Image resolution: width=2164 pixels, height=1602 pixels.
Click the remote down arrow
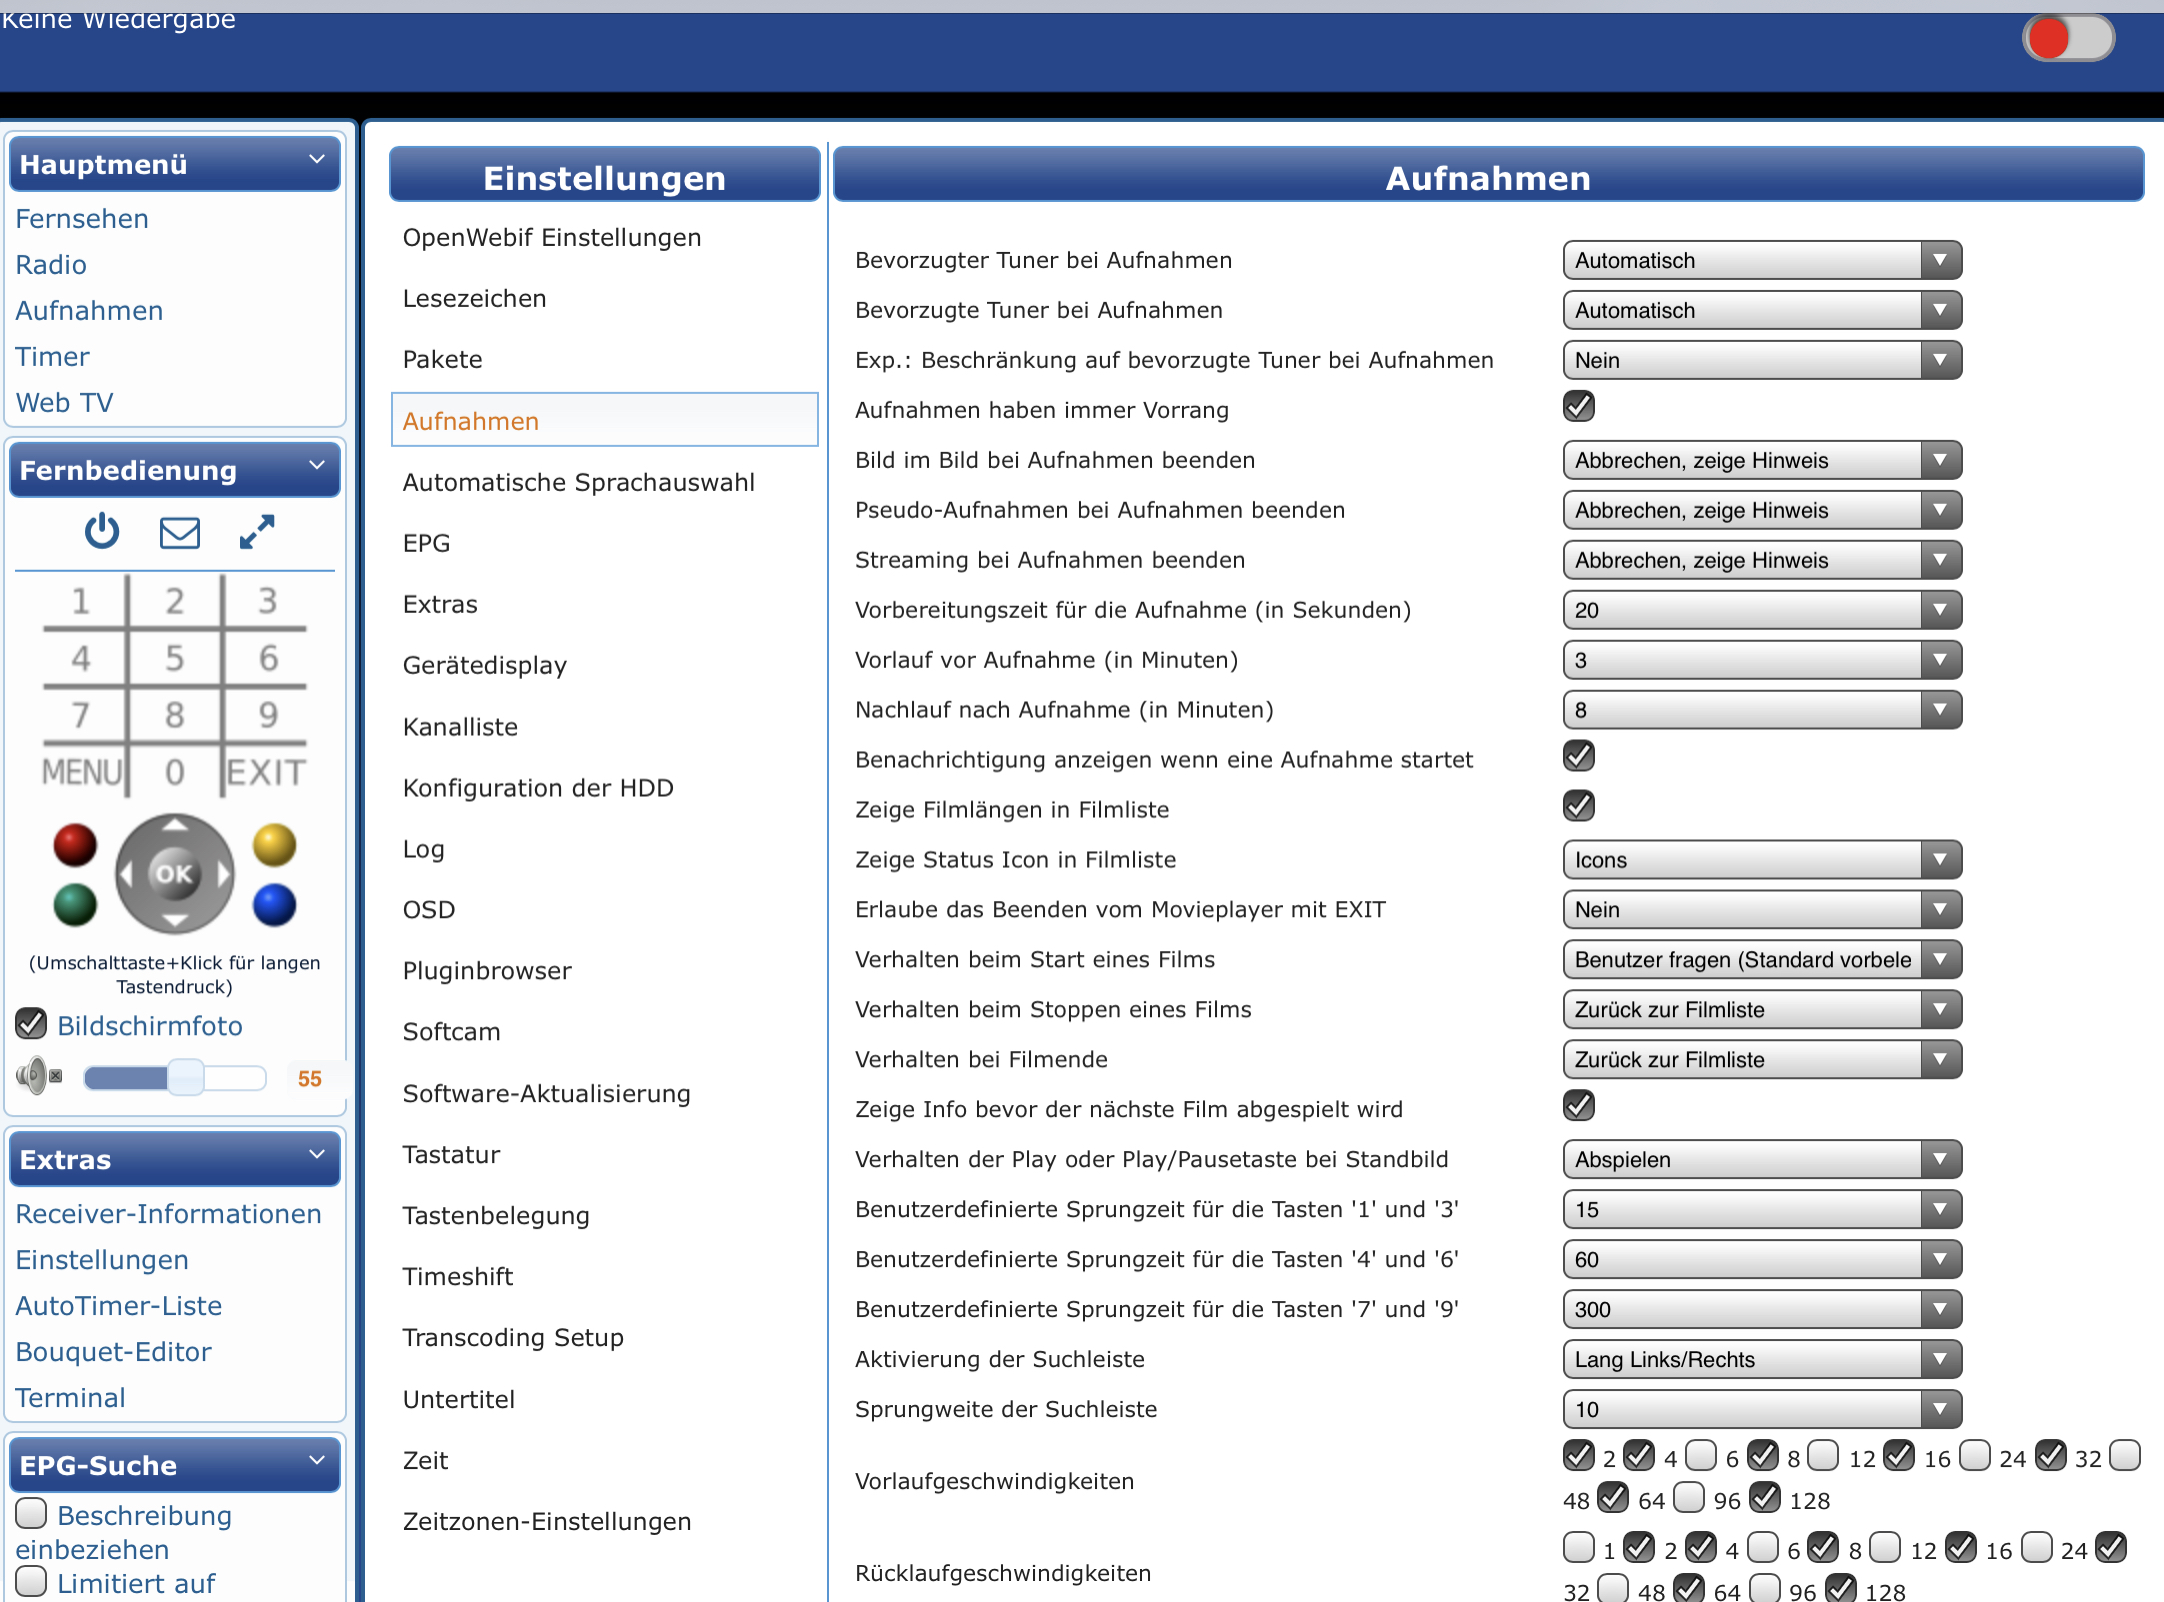click(175, 921)
